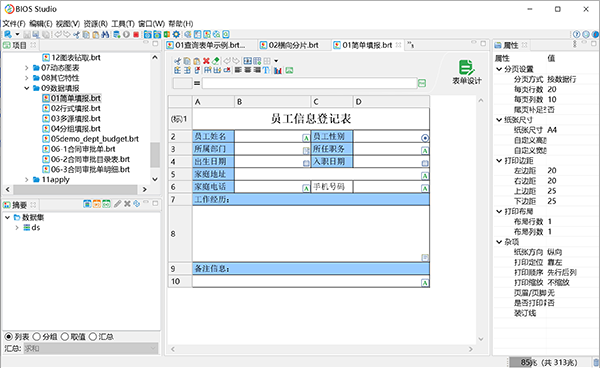
Task: Select the 取值 radio button
Action: [73, 337]
